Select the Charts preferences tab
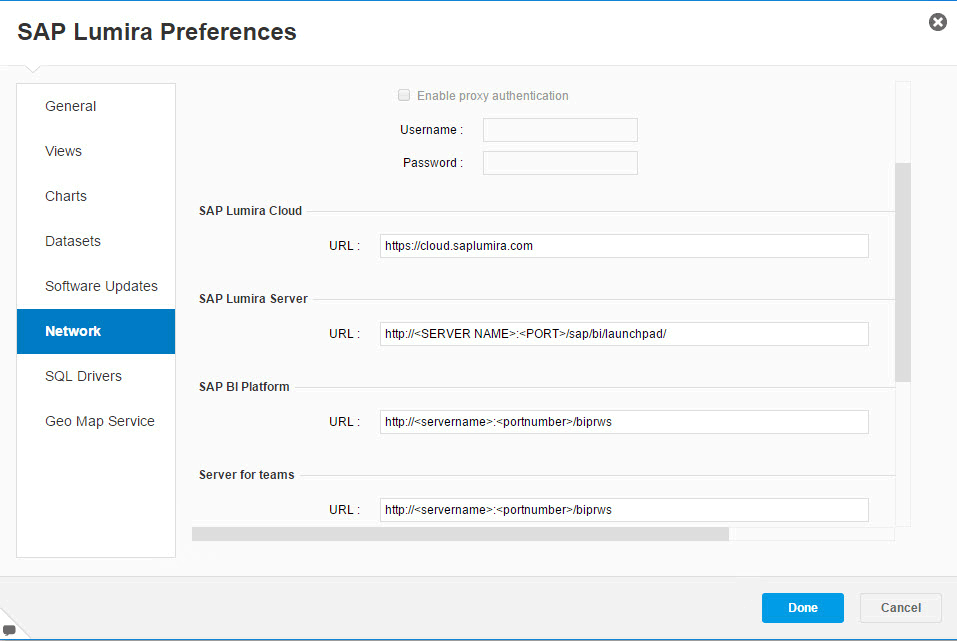 tap(66, 196)
